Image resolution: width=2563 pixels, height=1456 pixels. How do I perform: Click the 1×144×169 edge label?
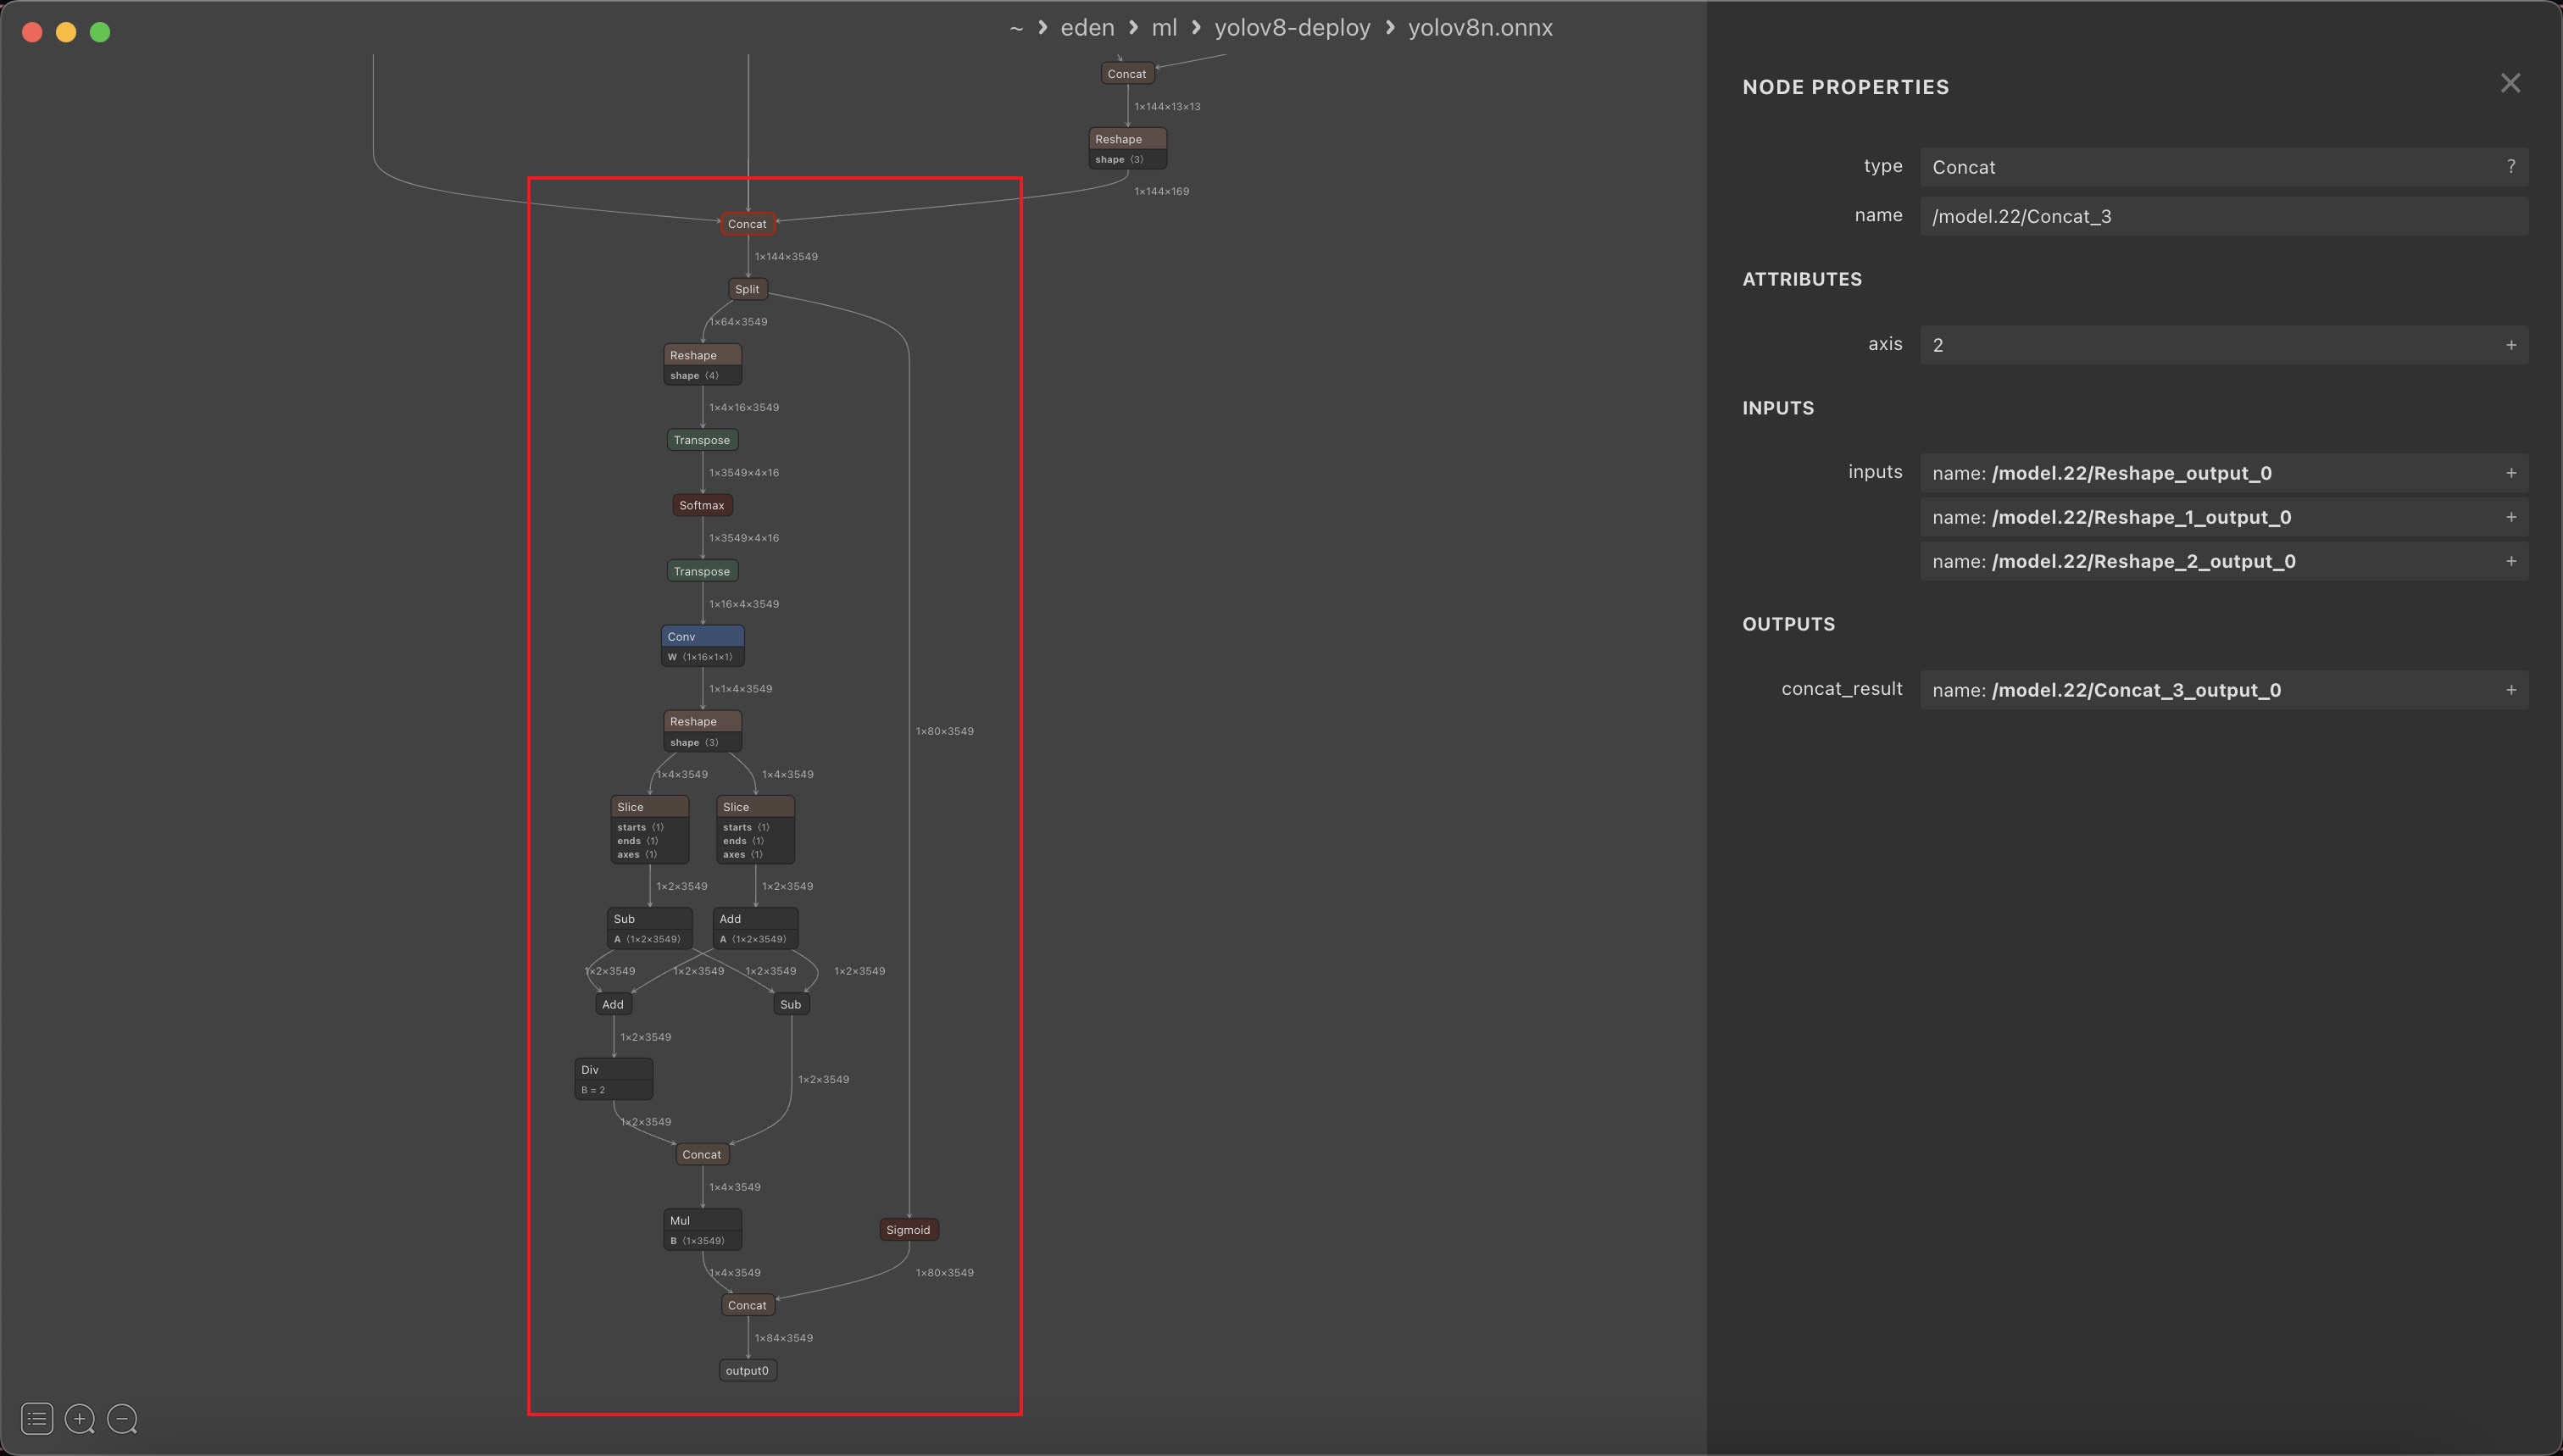click(x=1161, y=191)
